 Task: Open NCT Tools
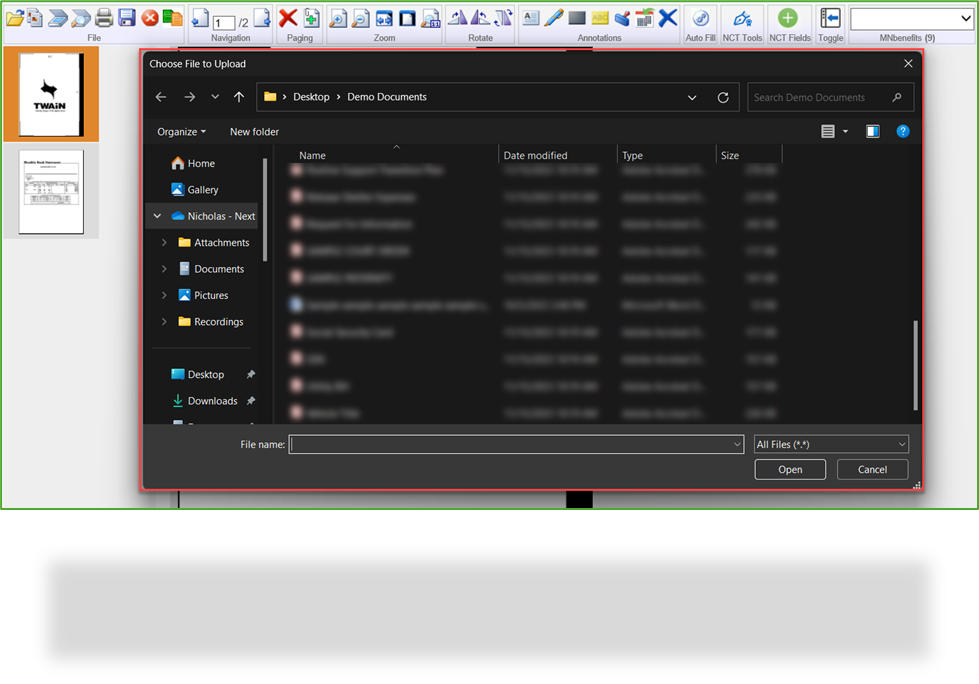742,24
